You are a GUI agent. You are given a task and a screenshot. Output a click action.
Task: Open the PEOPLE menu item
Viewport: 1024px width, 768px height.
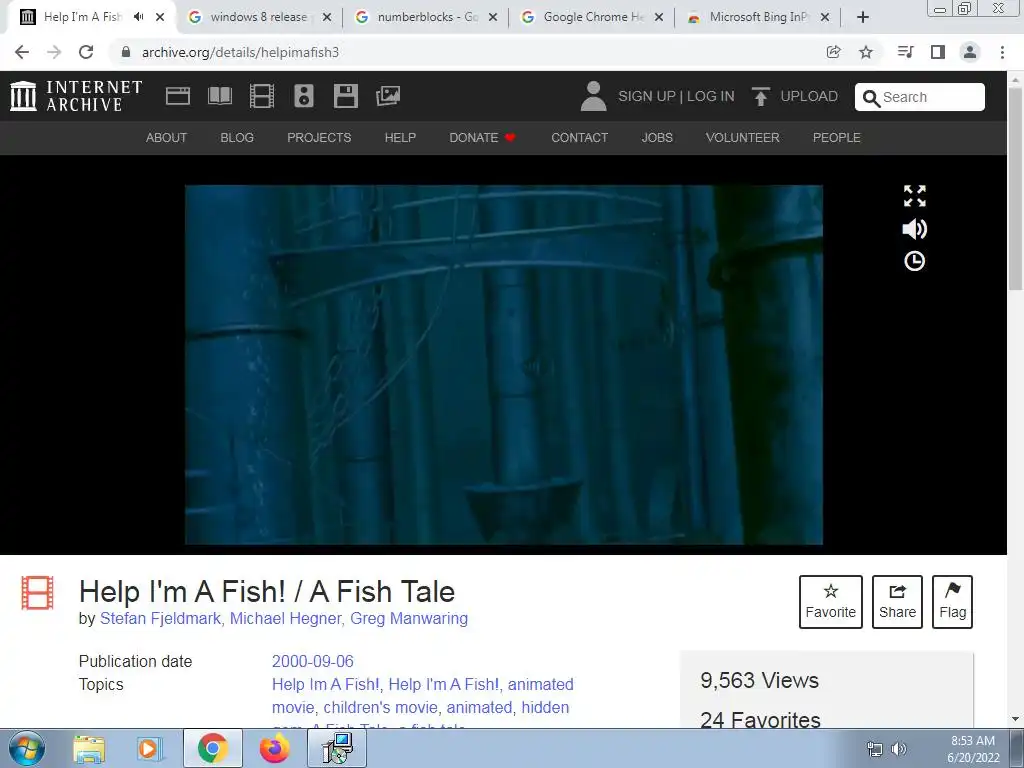pyautogui.click(x=837, y=138)
